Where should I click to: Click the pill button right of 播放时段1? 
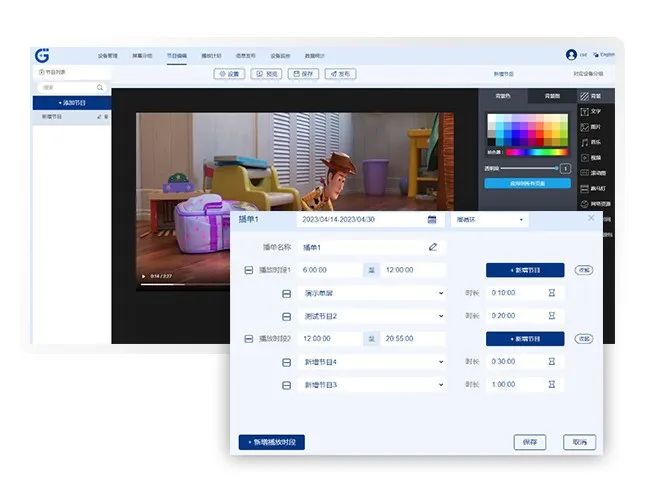pos(584,270)
